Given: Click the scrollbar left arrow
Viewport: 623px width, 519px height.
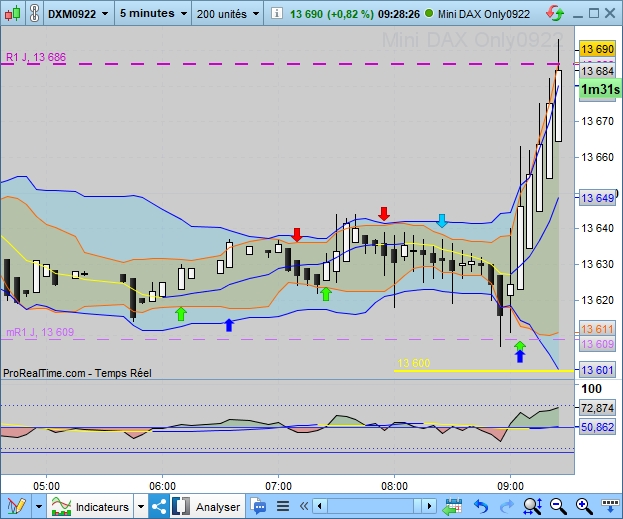Looking at the screenshot, I should 320,506.
